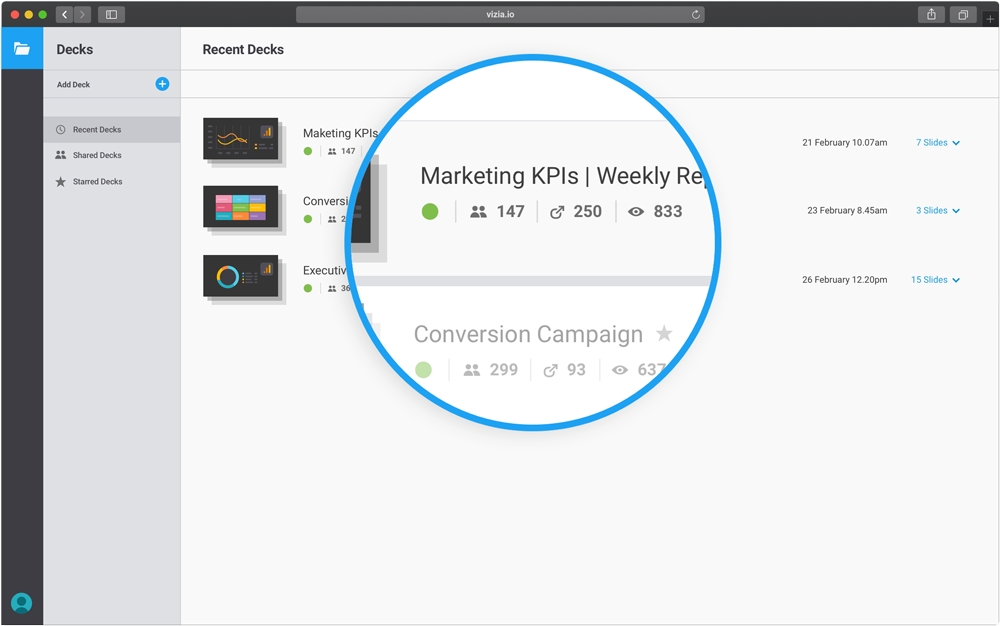Viewport: 1000px width, 626px height.
Task: Click the browser back arrow
Action: (x=65, y=15)
